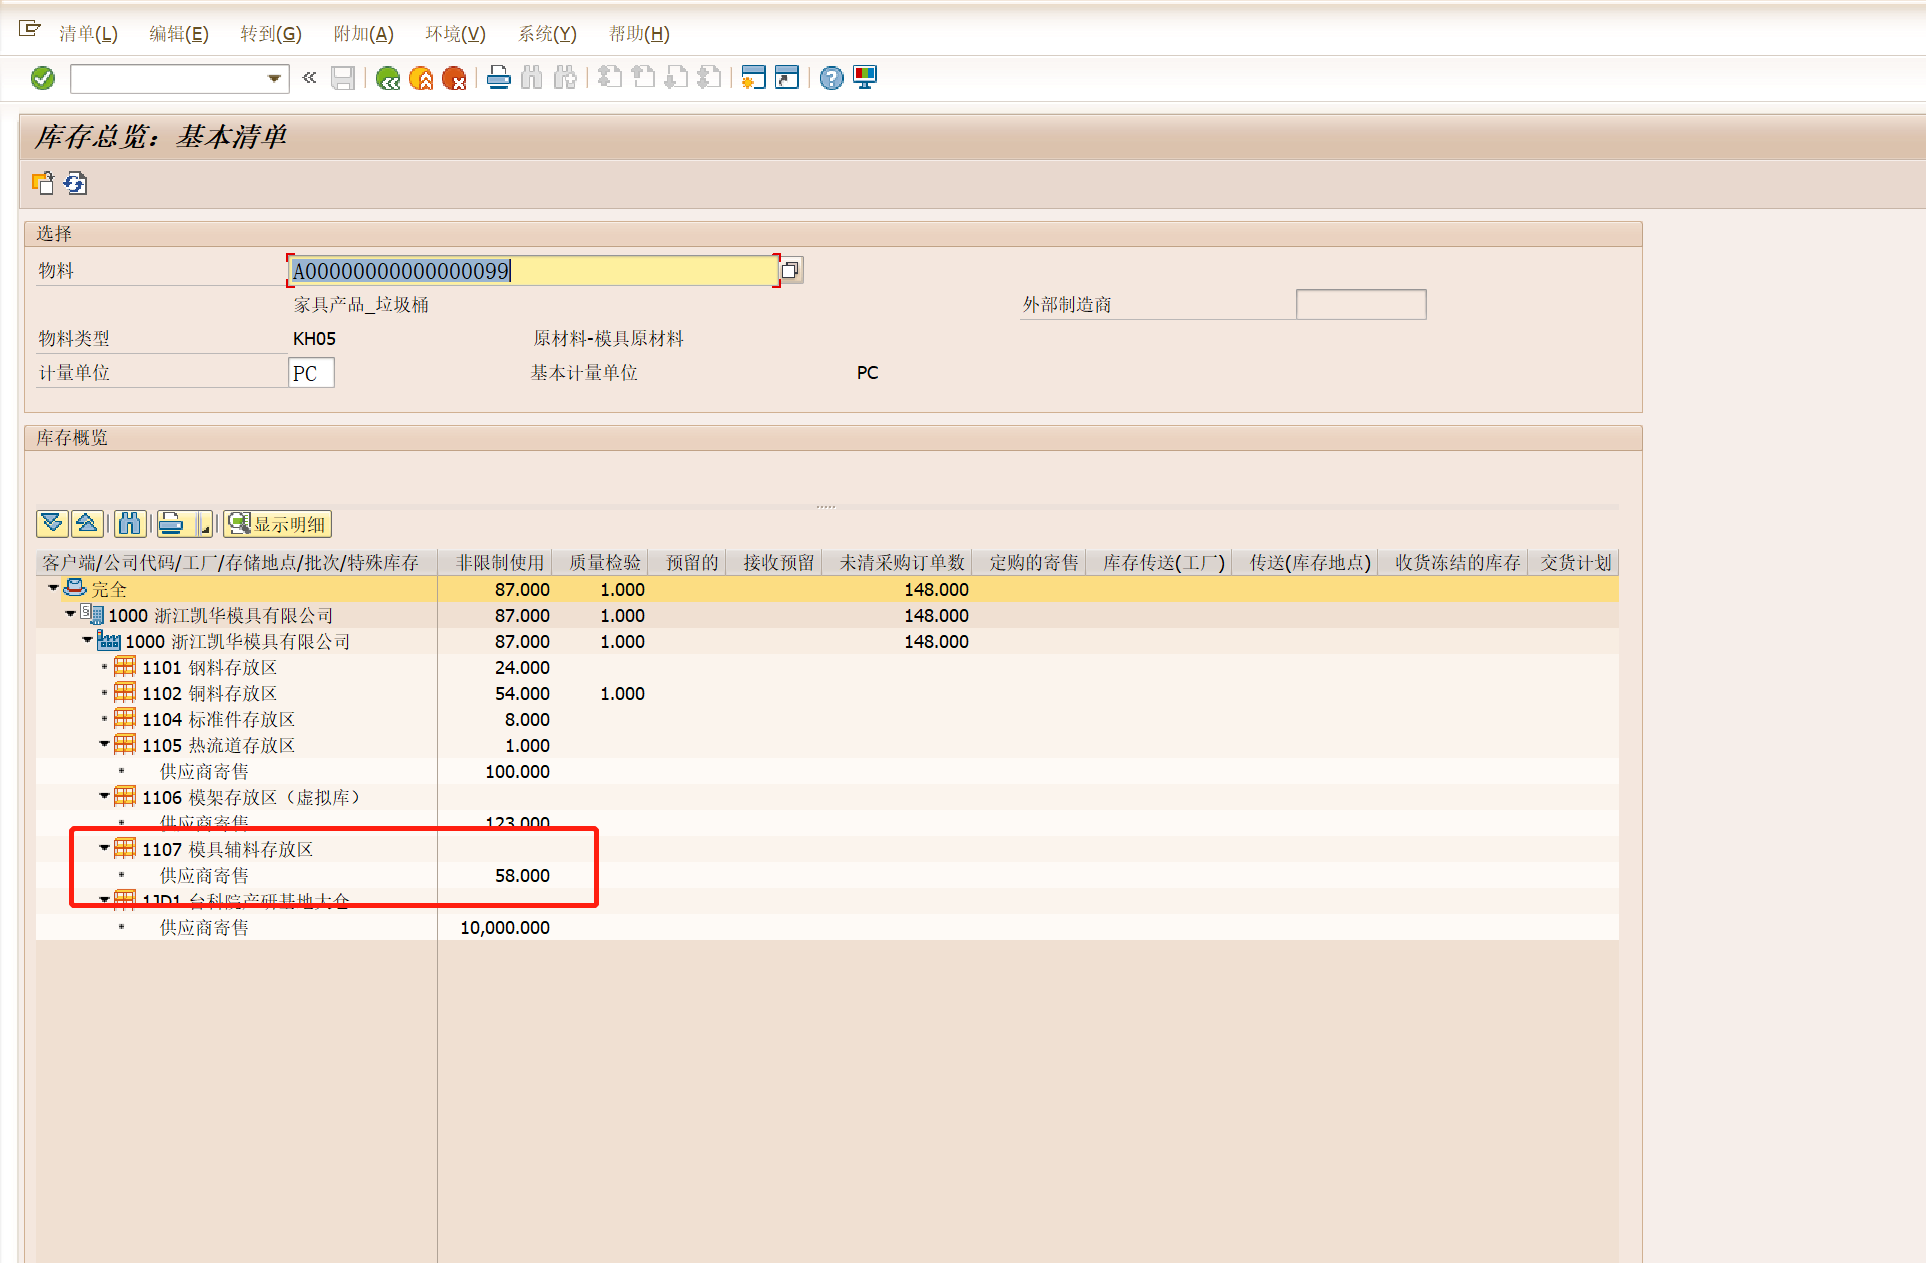This screenshot has height=1263, width=1926.
Task: Click the 显示明细 button
Action: coord(278,524)
